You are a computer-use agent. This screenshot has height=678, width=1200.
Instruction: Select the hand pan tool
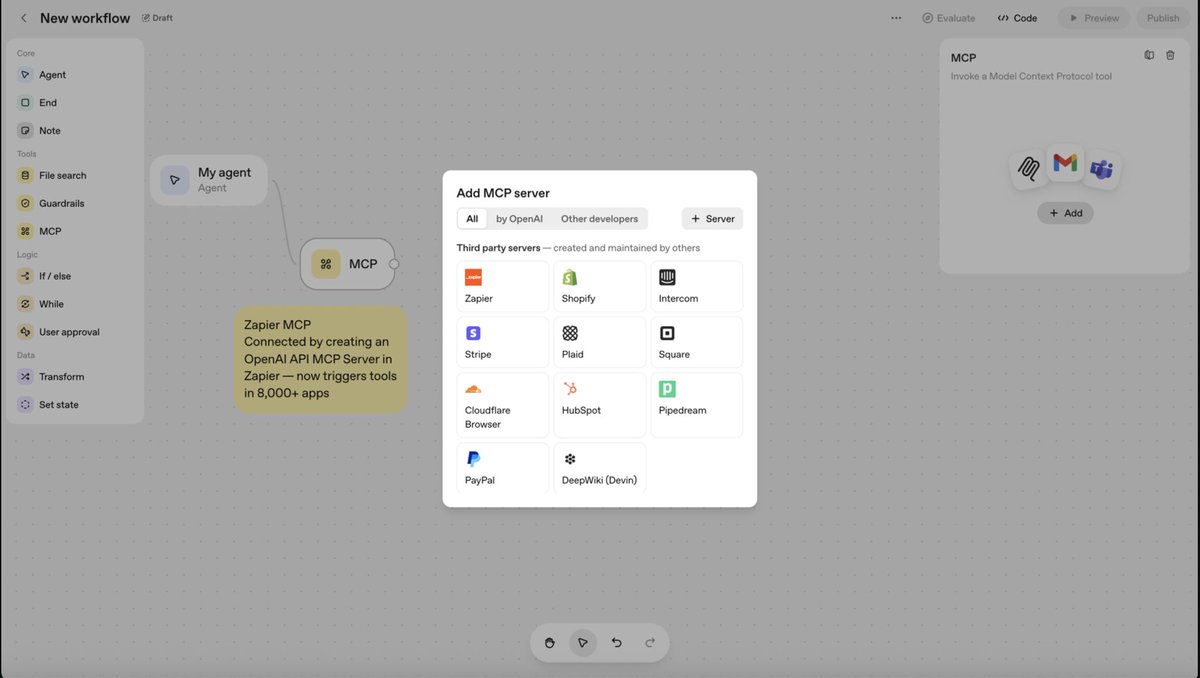pos(550,643)
